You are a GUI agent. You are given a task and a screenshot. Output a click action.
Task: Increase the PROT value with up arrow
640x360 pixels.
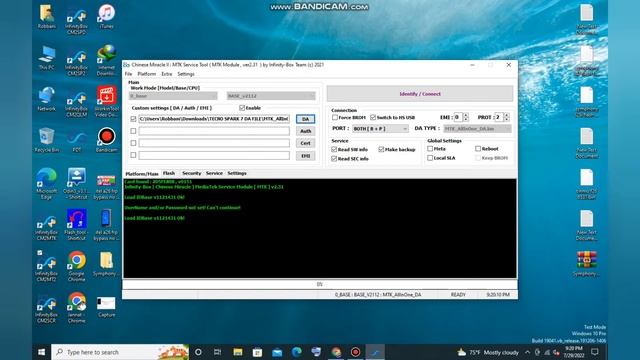point(507,115)
